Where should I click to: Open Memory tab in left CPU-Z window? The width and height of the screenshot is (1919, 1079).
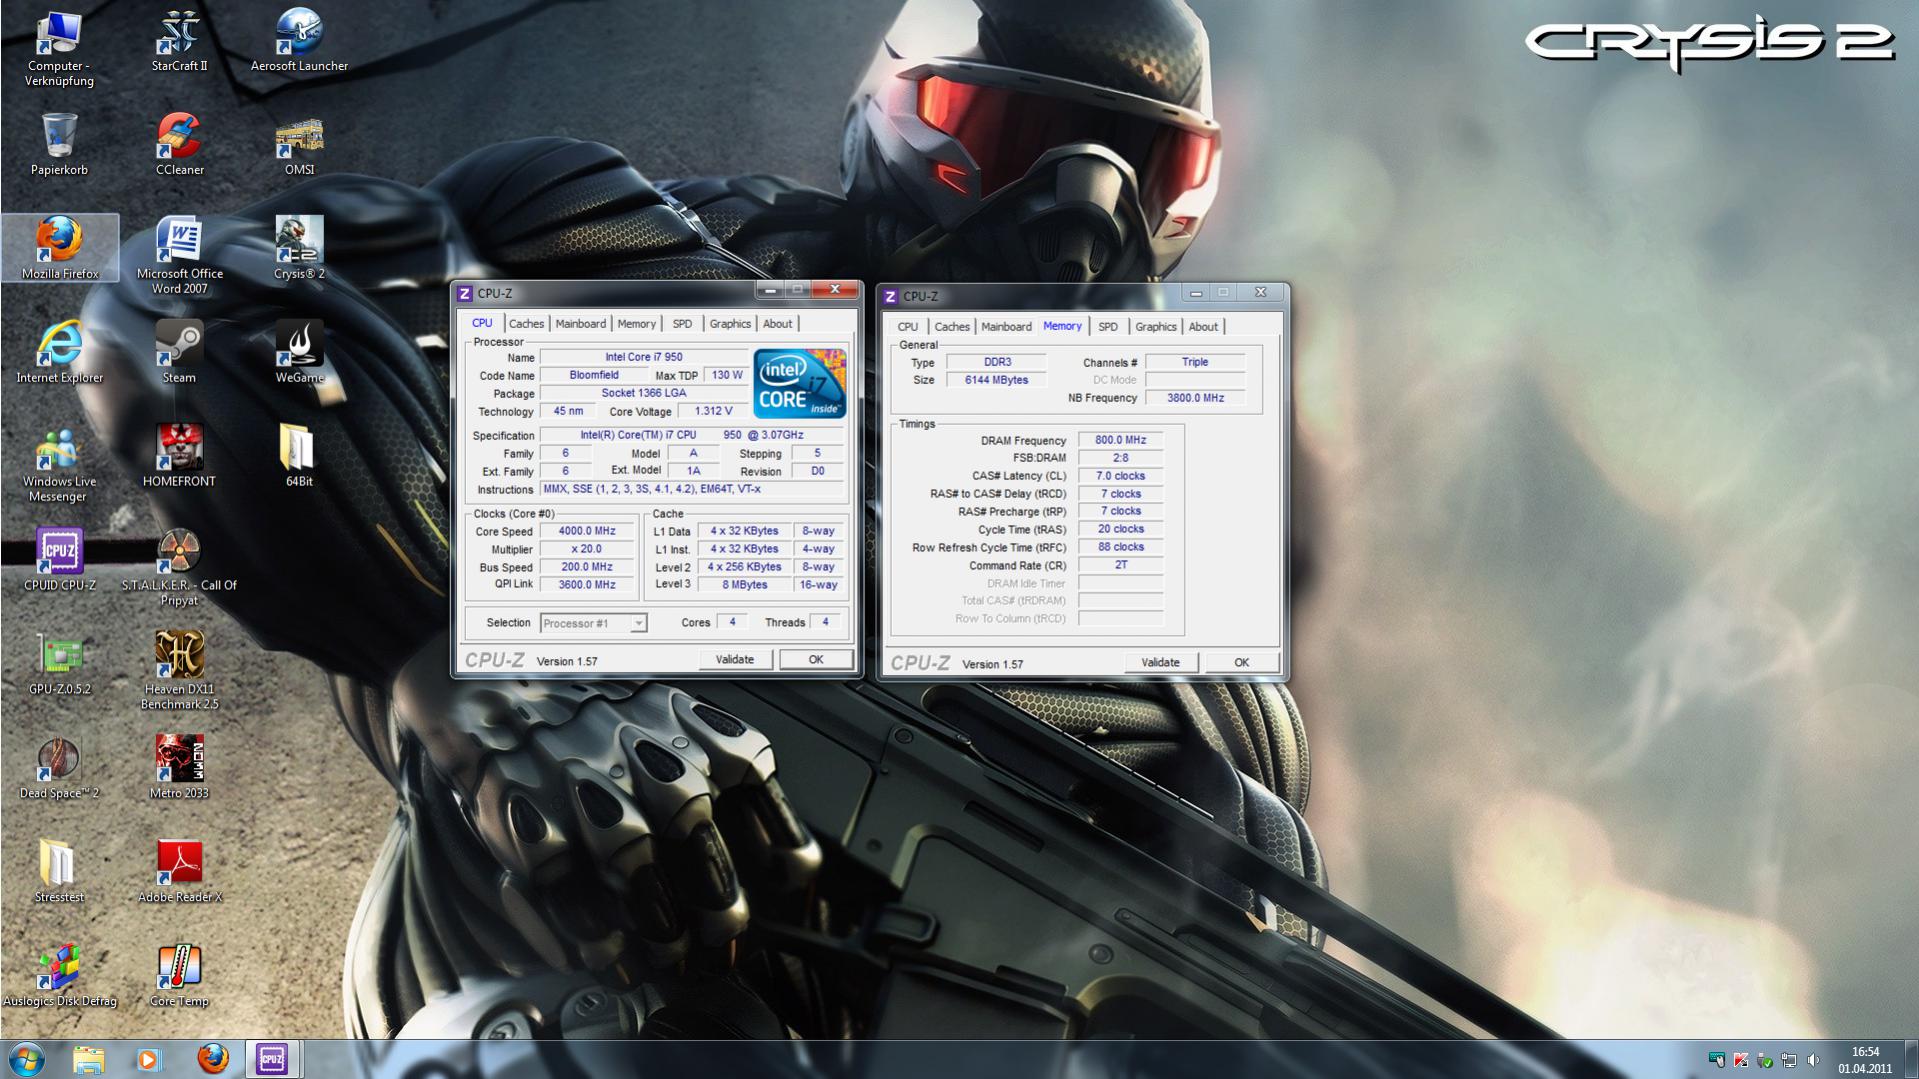pos(636,324)
